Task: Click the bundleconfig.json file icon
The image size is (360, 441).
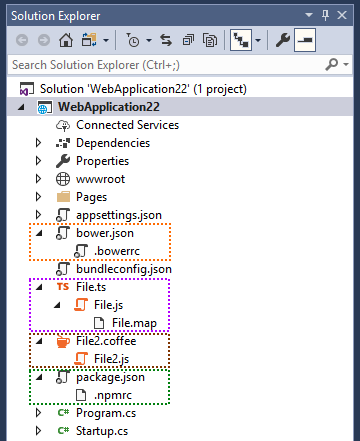Action: click(x=63, y=269)
